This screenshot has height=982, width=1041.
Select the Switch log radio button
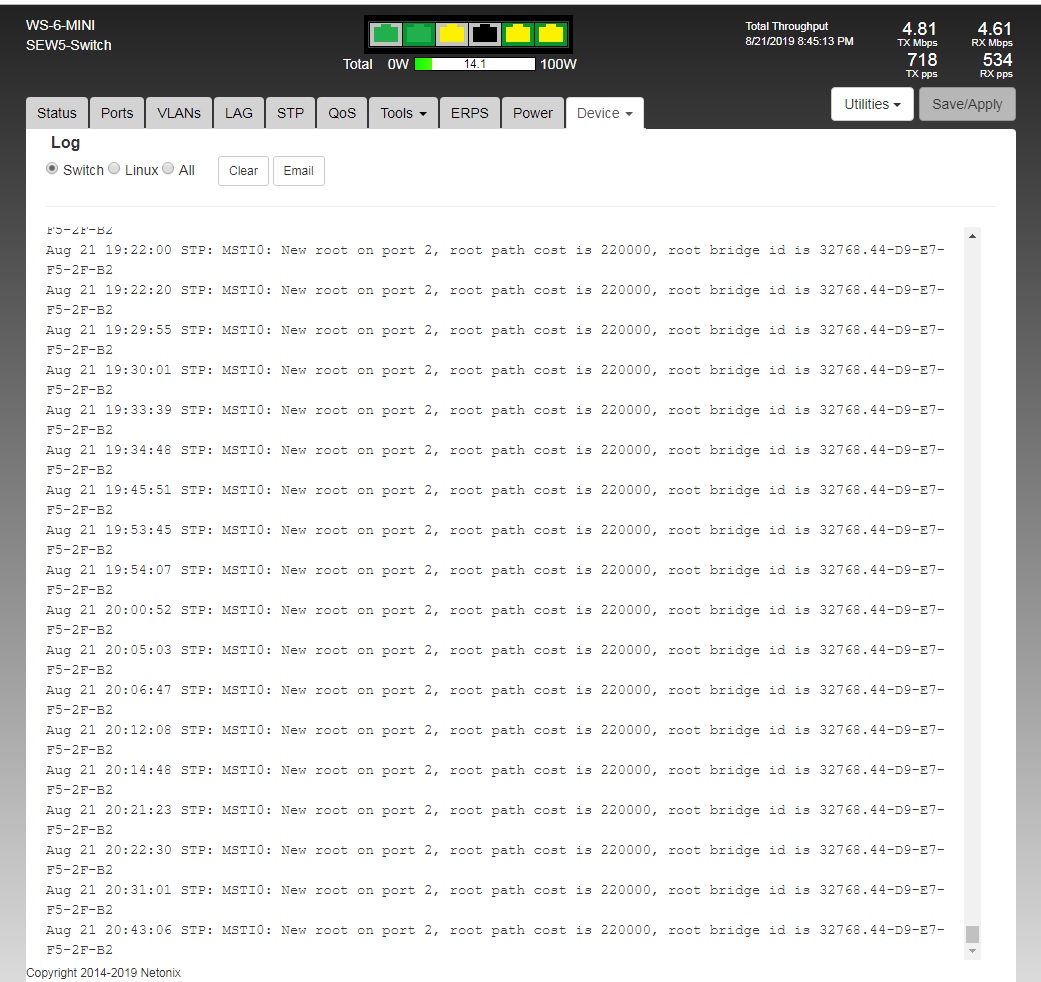pyautogui.click(x=52, y=169)
